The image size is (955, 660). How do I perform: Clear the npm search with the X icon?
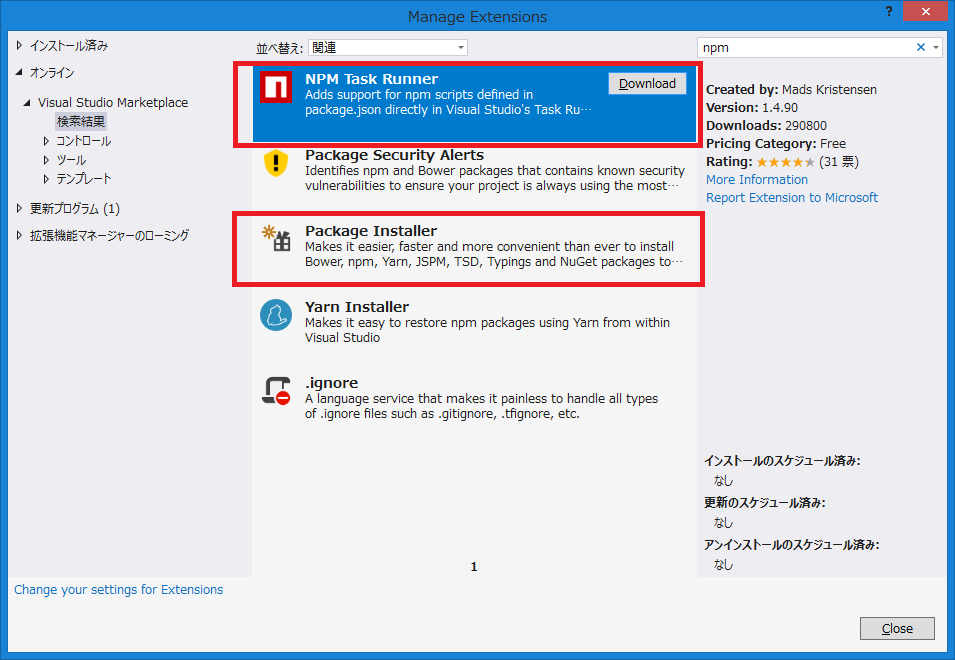pos(921,46)
